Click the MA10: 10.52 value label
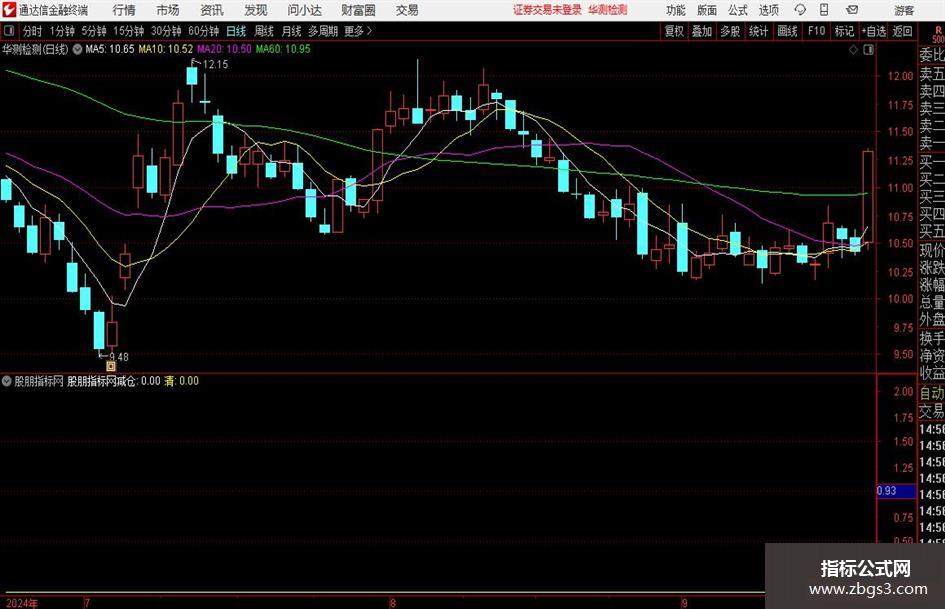Viewport: 945px width, 609px height. point(166,49)
